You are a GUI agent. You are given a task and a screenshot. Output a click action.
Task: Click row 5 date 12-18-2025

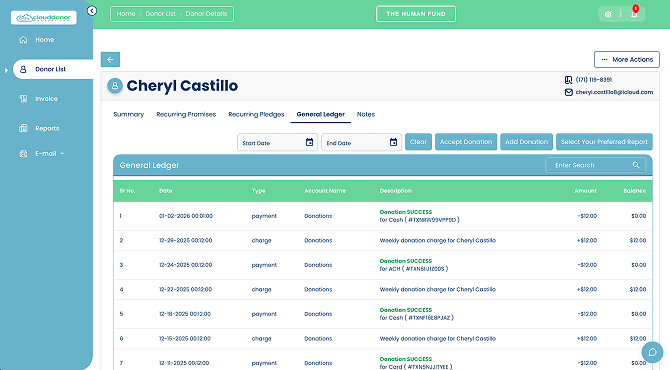[x=185, y=314]
